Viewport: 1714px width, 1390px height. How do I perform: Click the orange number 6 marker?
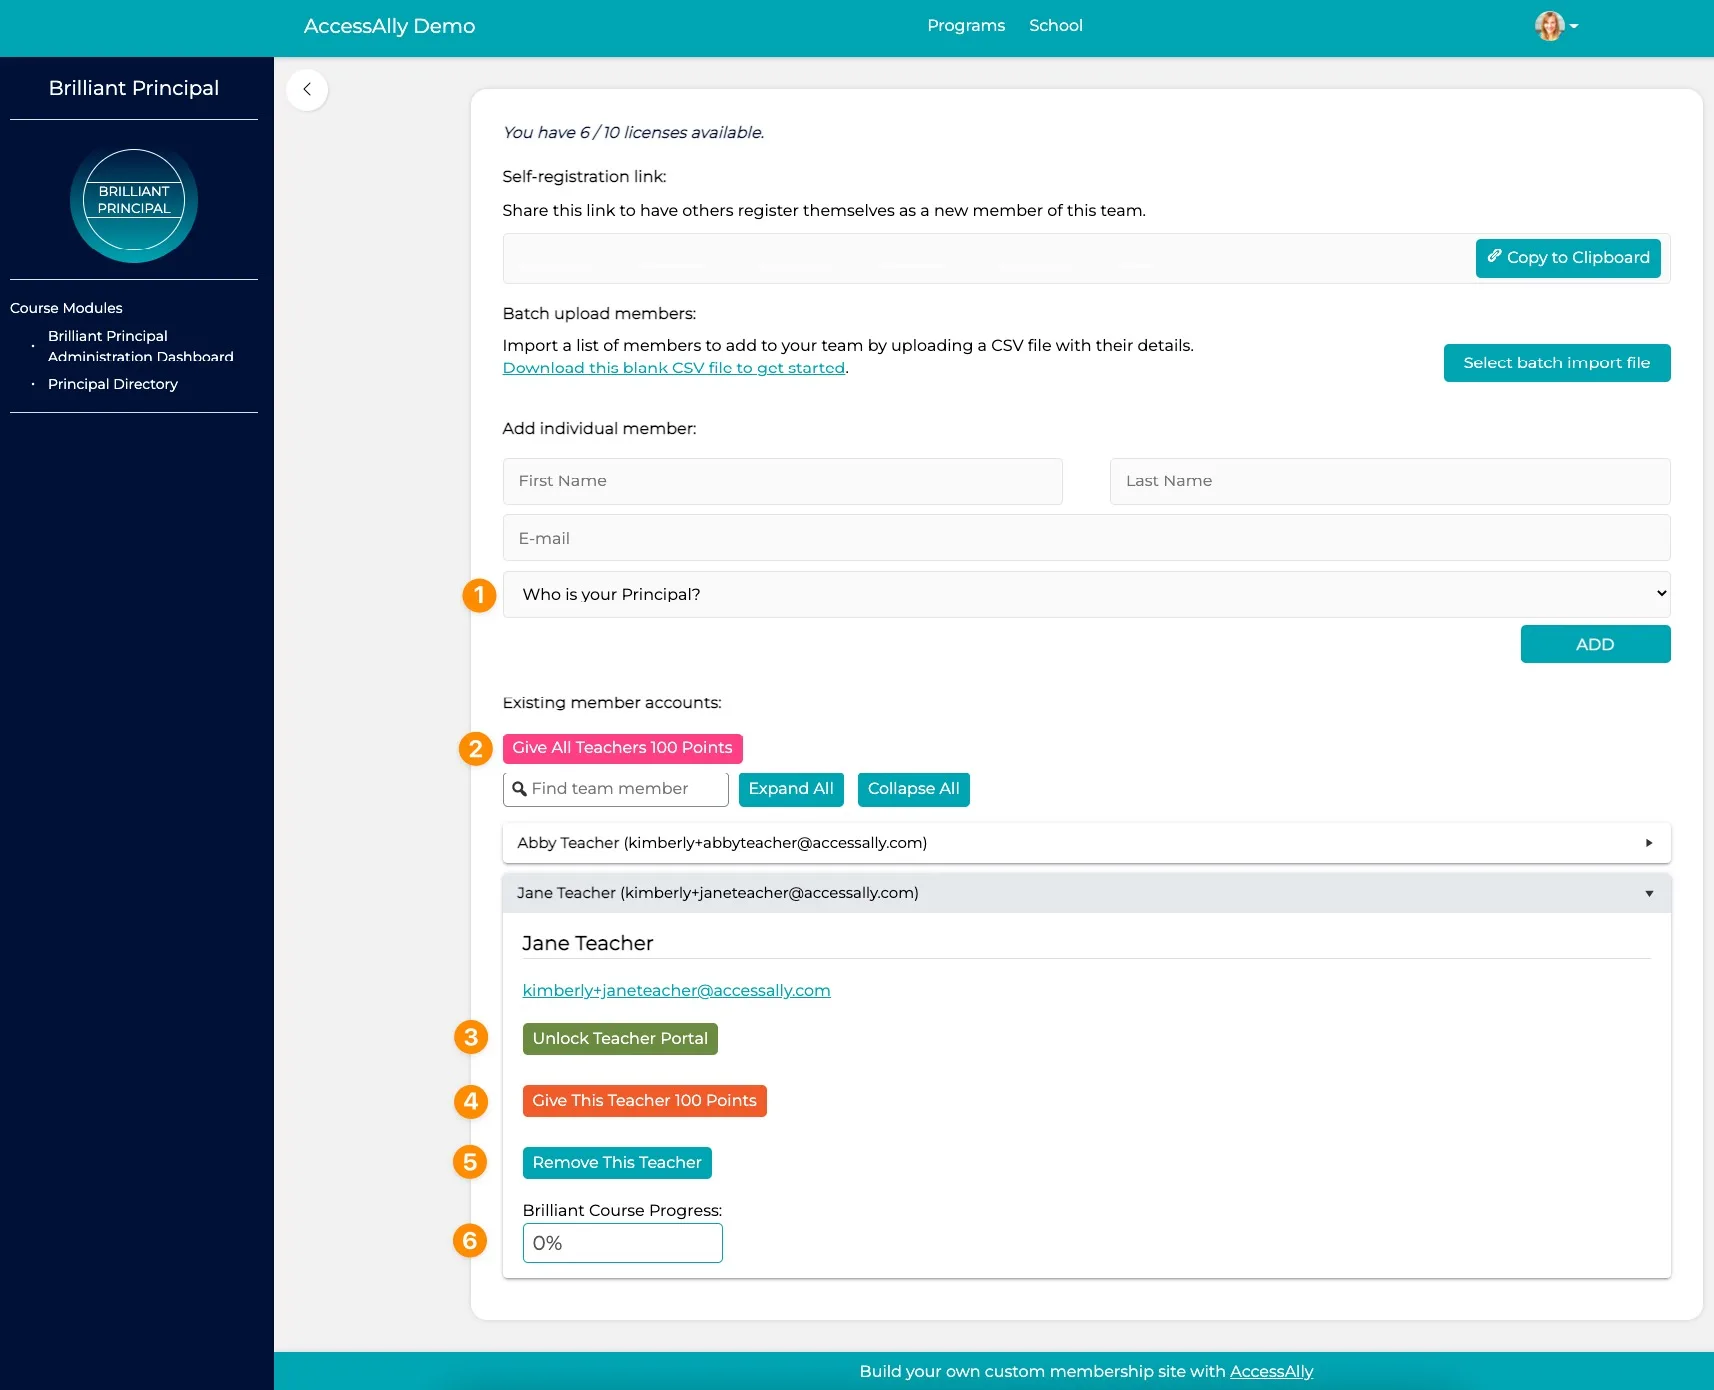click(470, 1241)
